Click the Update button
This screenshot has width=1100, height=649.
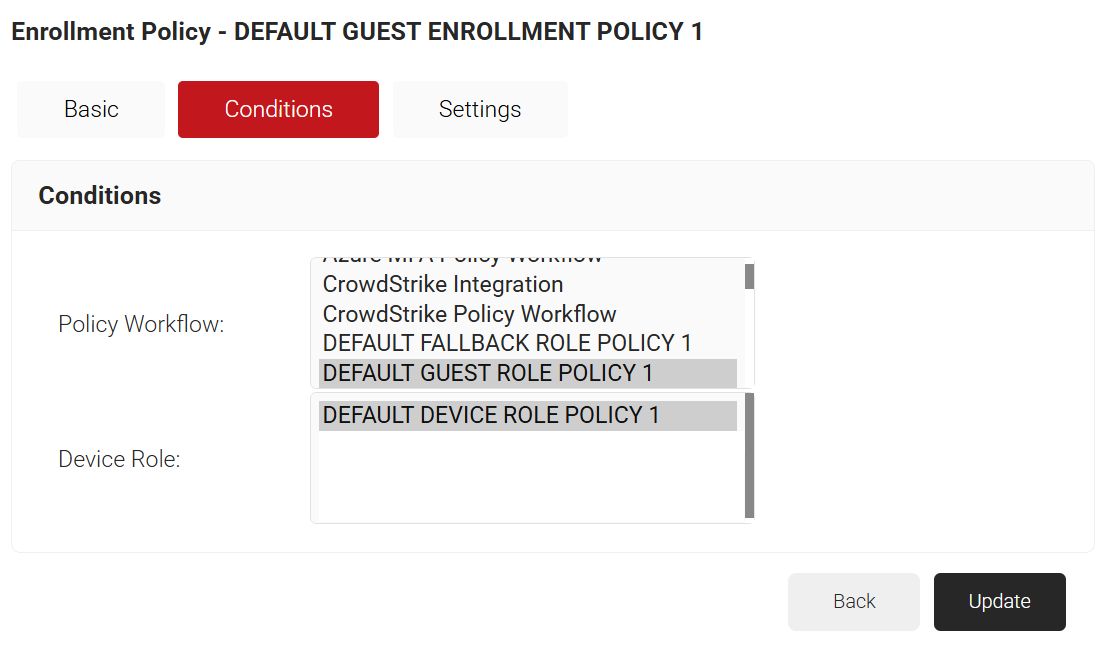pyautogui.click(x=999, y=601)
